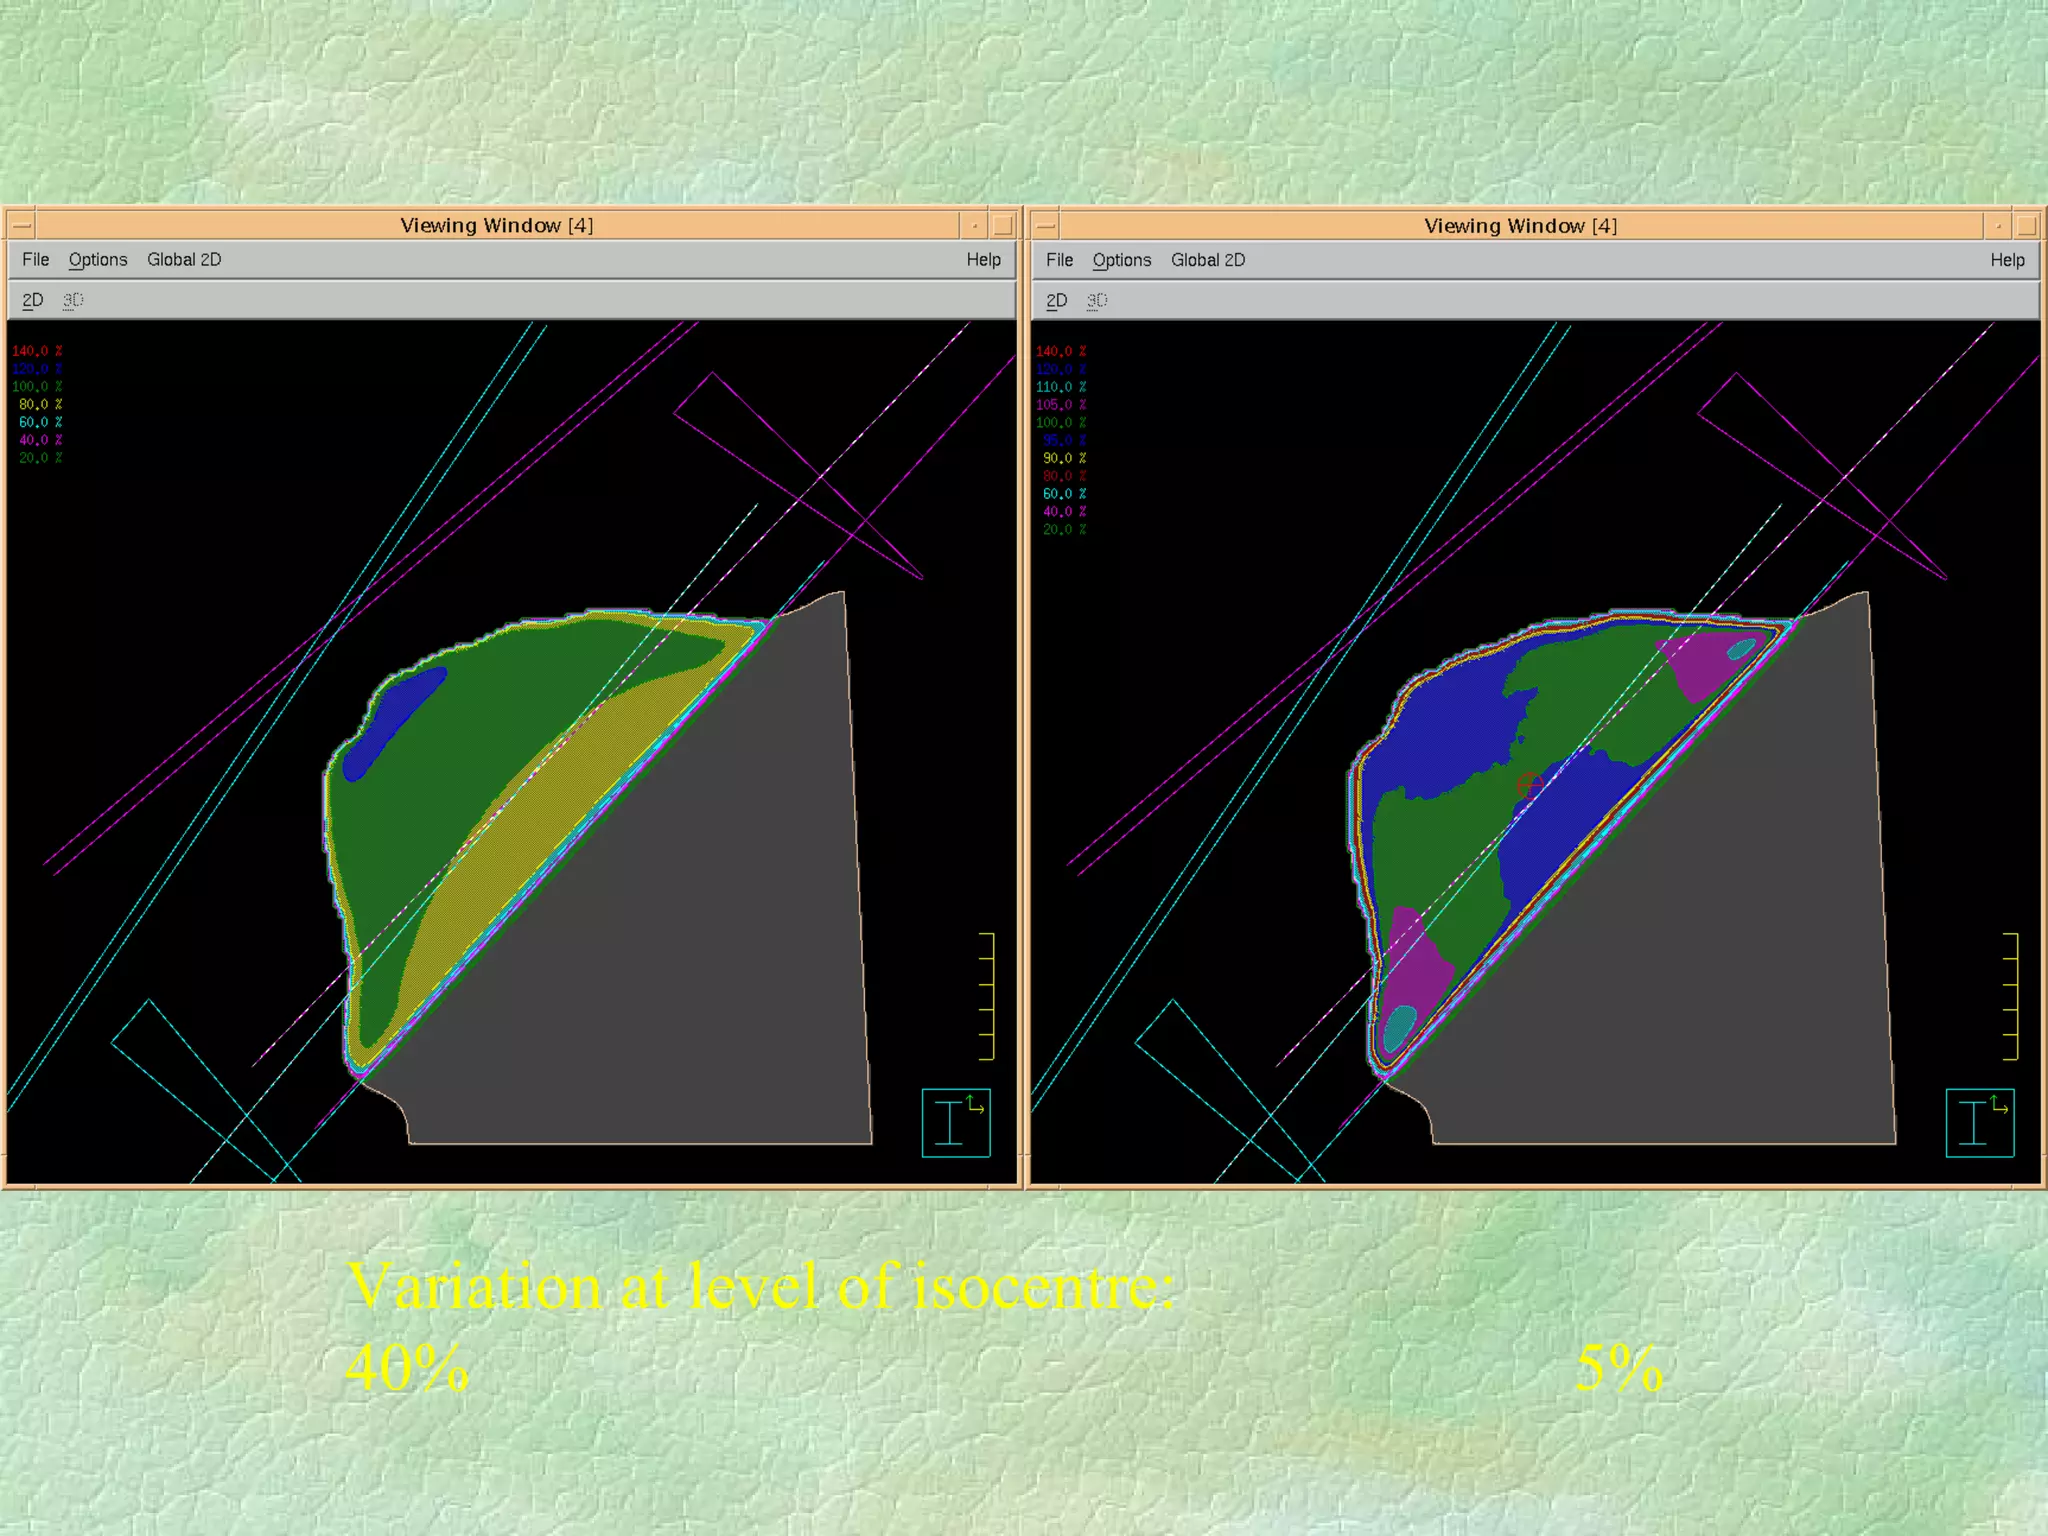
Task: Open window menu button of right Viewing Window
Action: tap(1045, 225)
